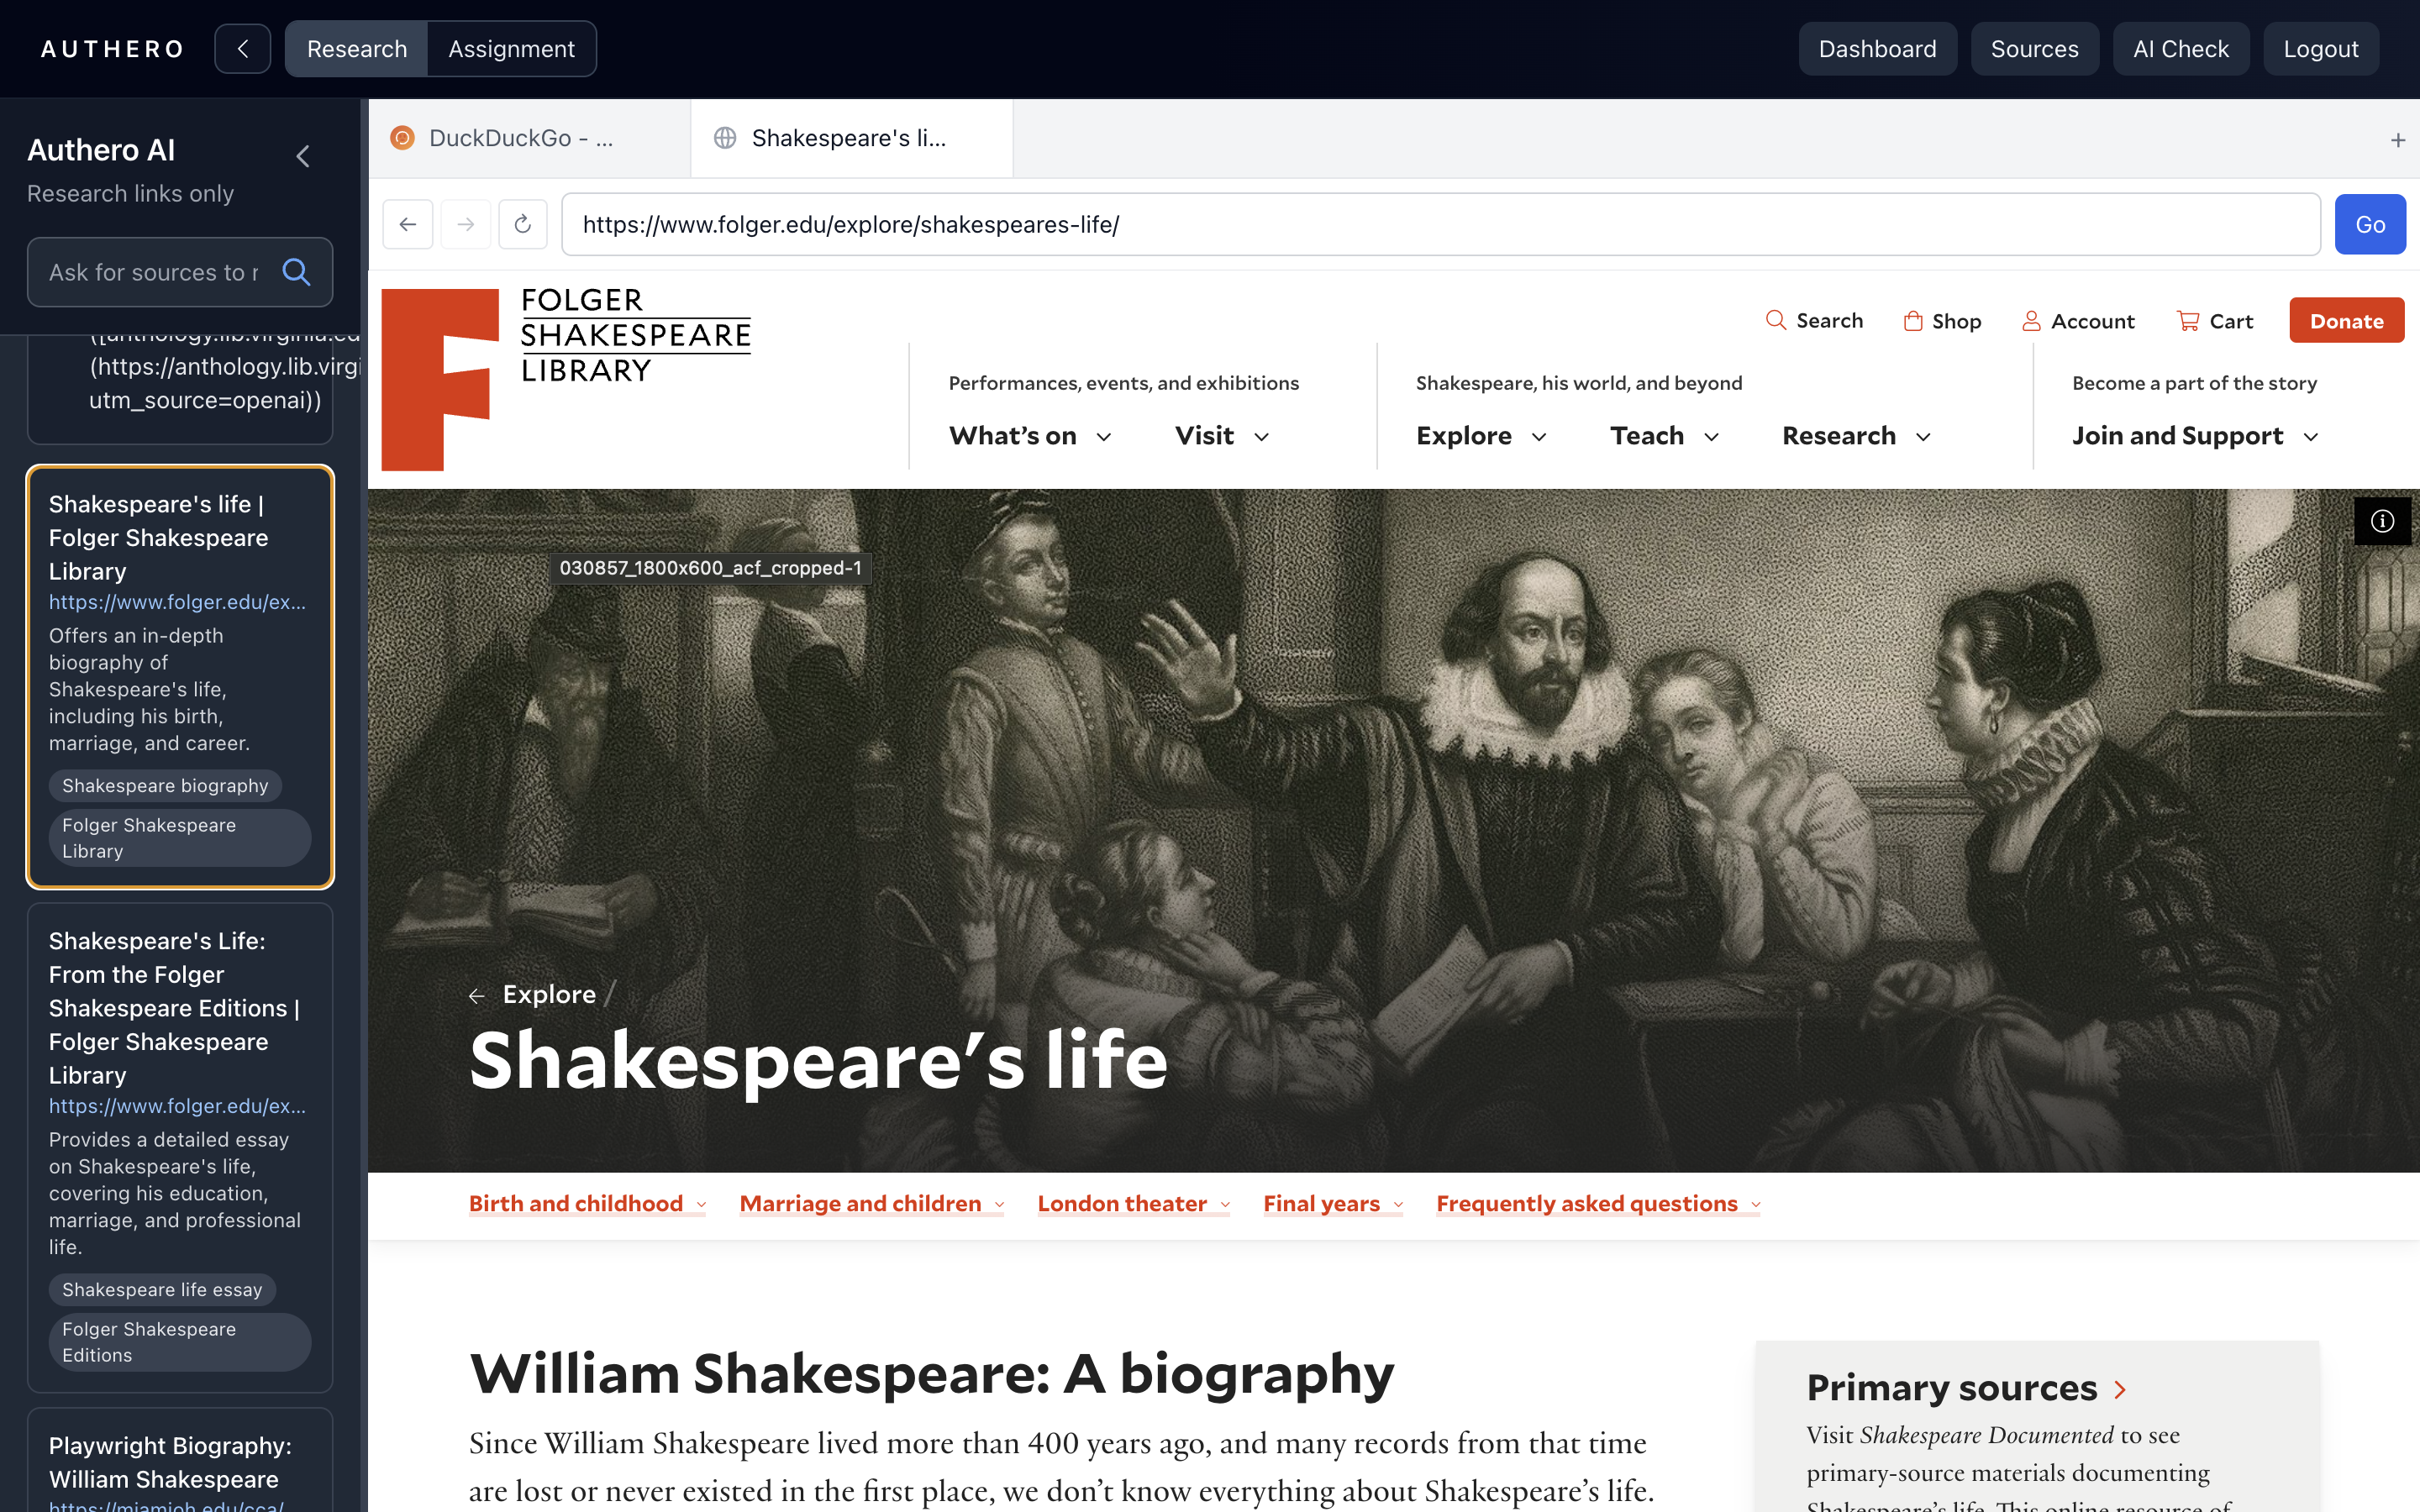Click the Folger Shakespeare Library logo
2420x1512 pixels.
pos(566,378)
